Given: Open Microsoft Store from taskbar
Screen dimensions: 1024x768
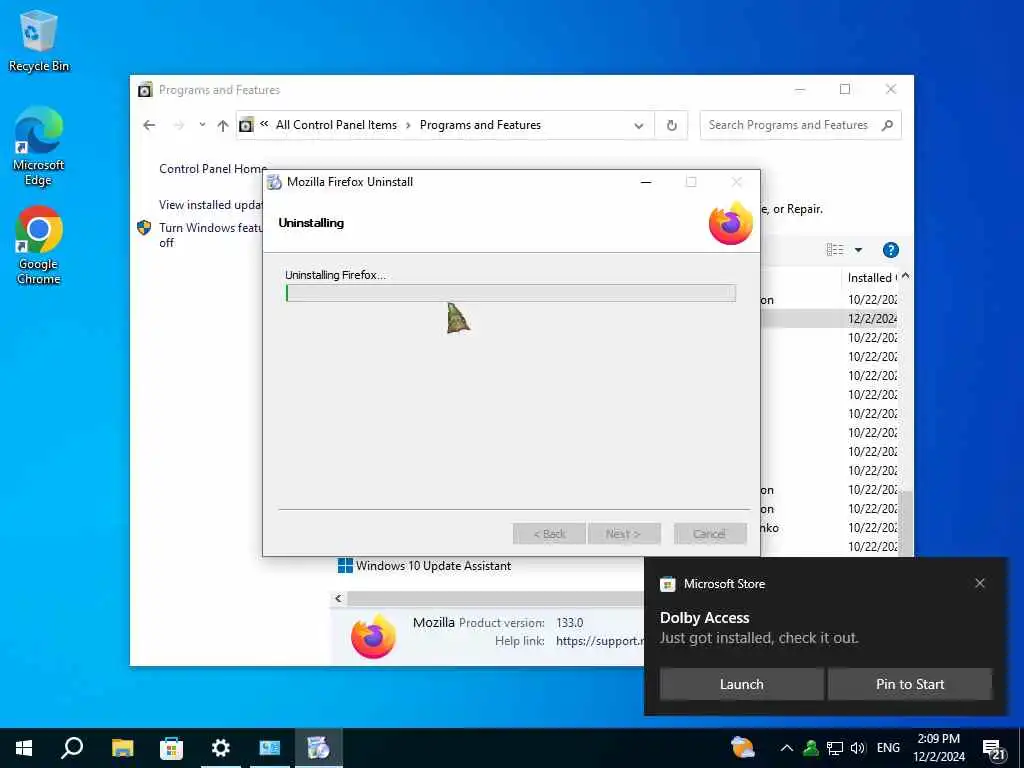Looking at the screenshot, I should (171, 748).
